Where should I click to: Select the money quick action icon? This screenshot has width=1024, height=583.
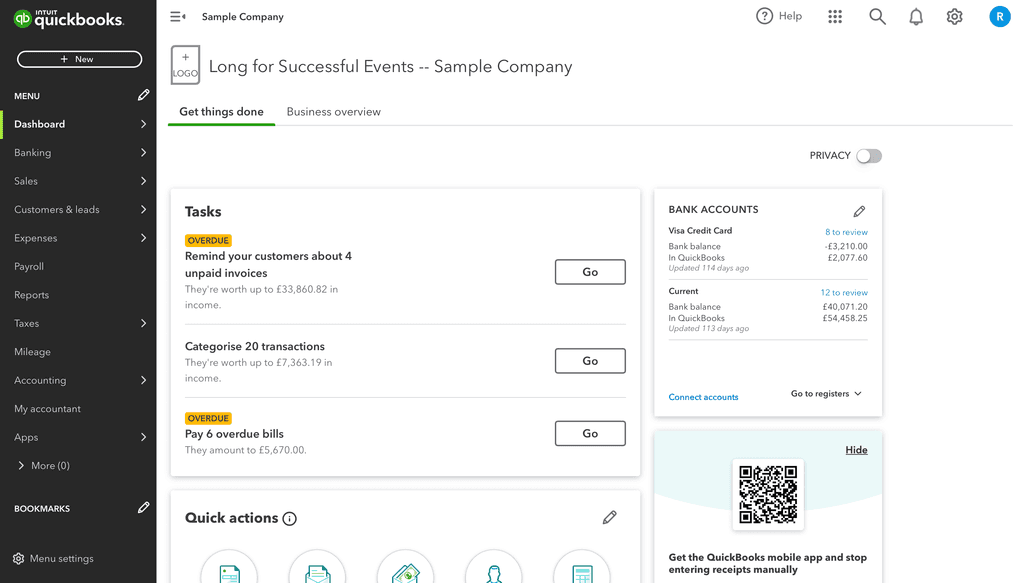tap(405, 570)
